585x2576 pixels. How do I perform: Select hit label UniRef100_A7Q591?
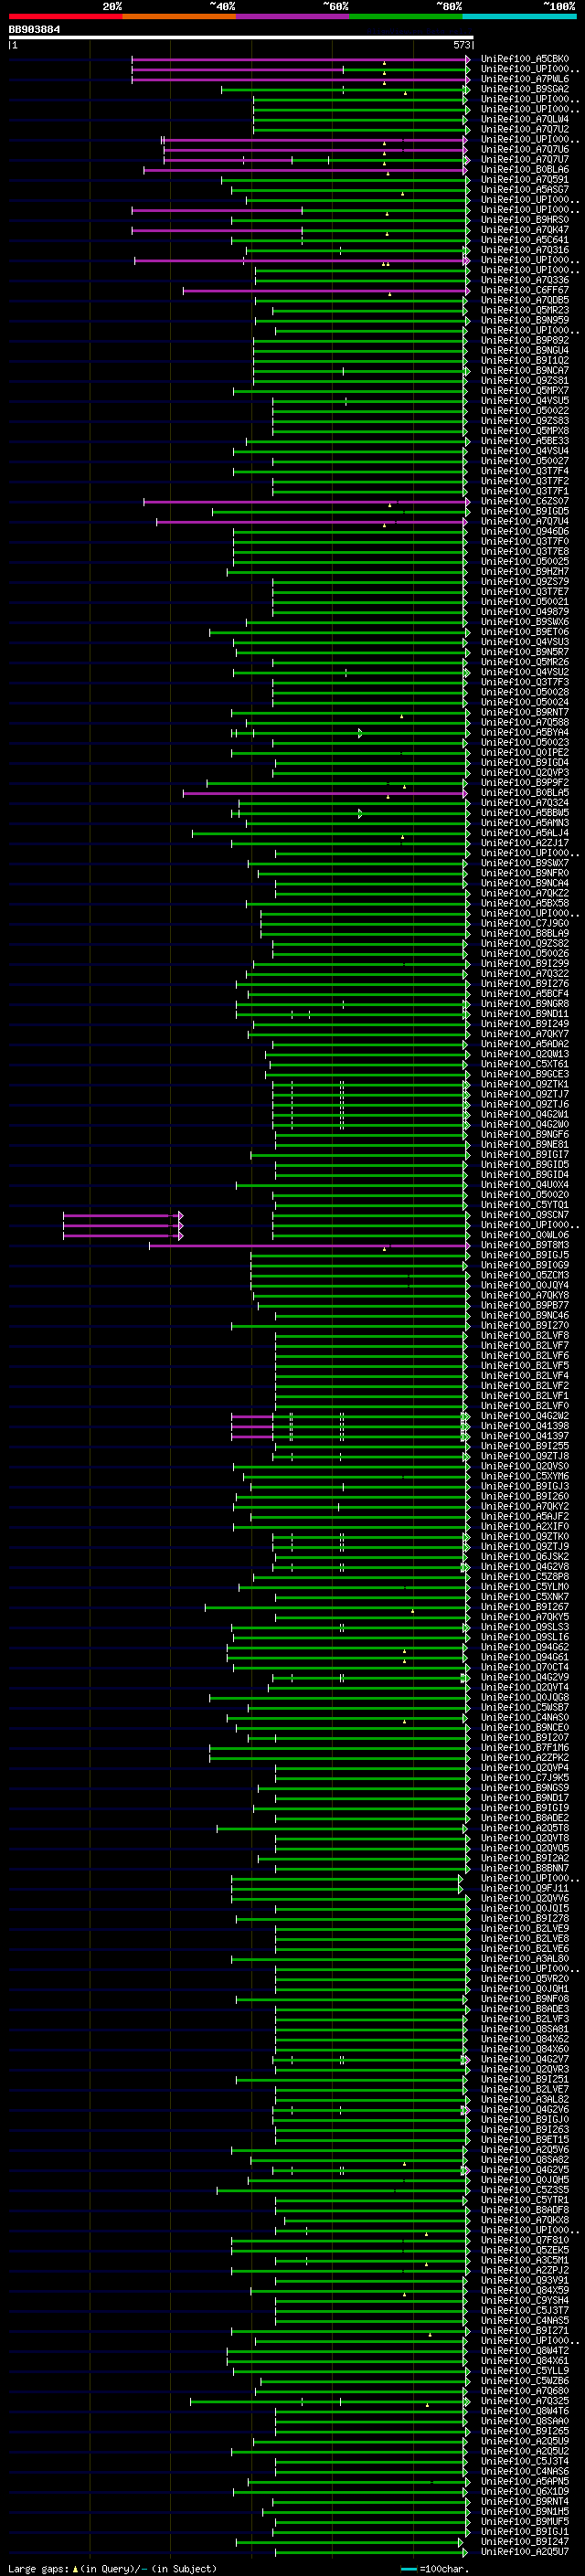coord(524,180)
